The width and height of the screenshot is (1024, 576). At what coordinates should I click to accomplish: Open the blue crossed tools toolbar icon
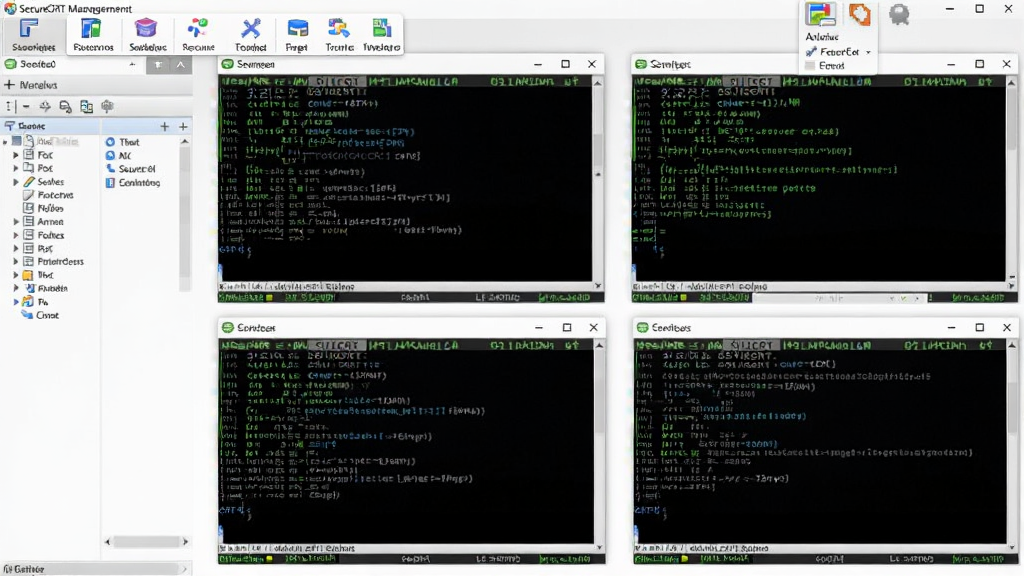pyautogui.click(x=250, y=29)
